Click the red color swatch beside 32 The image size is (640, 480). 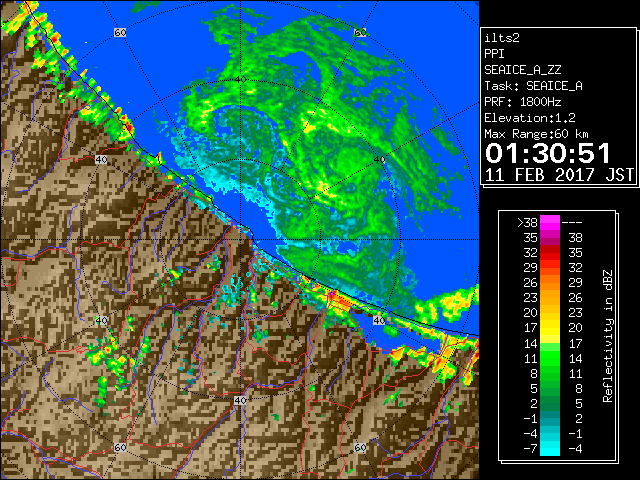pos(550,253)
